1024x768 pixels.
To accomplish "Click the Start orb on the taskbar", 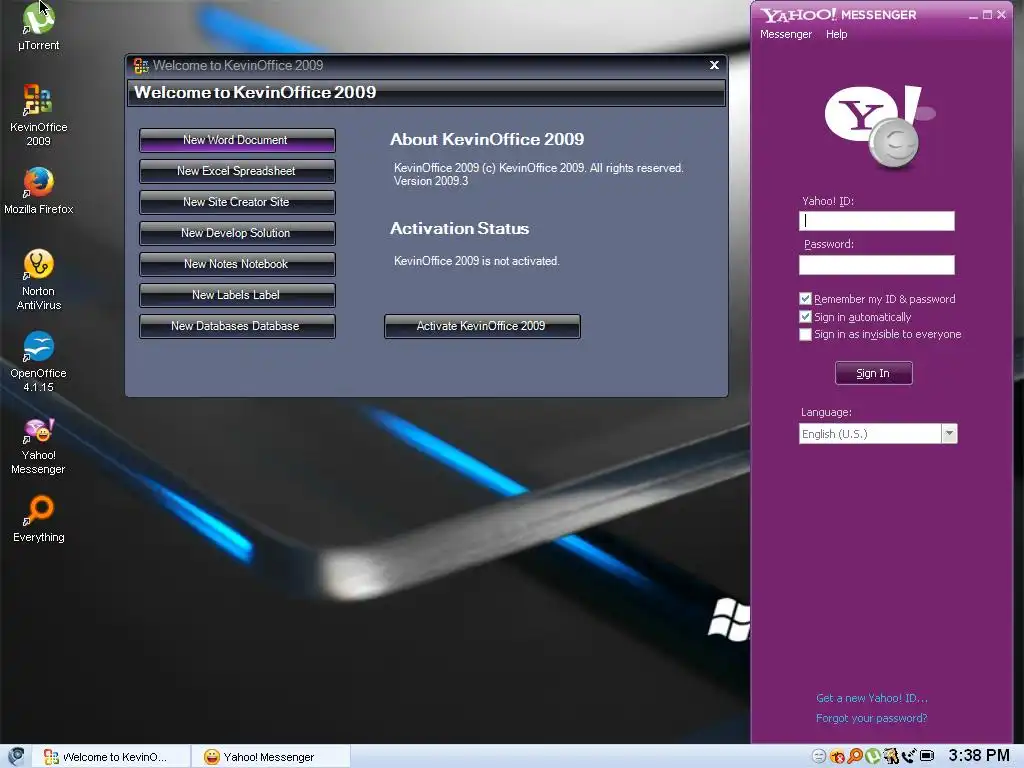I will coord(16,756).
